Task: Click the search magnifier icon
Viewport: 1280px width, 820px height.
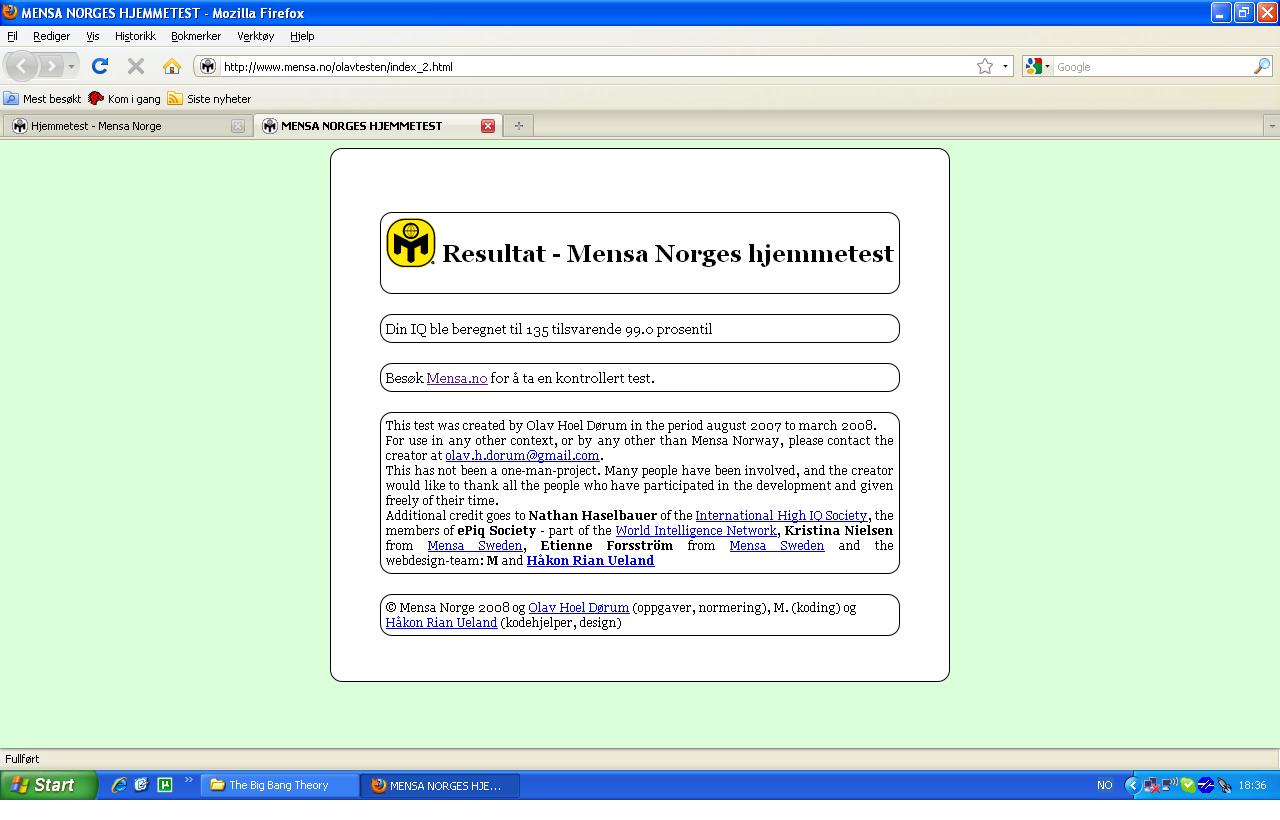Action: 1262,66
